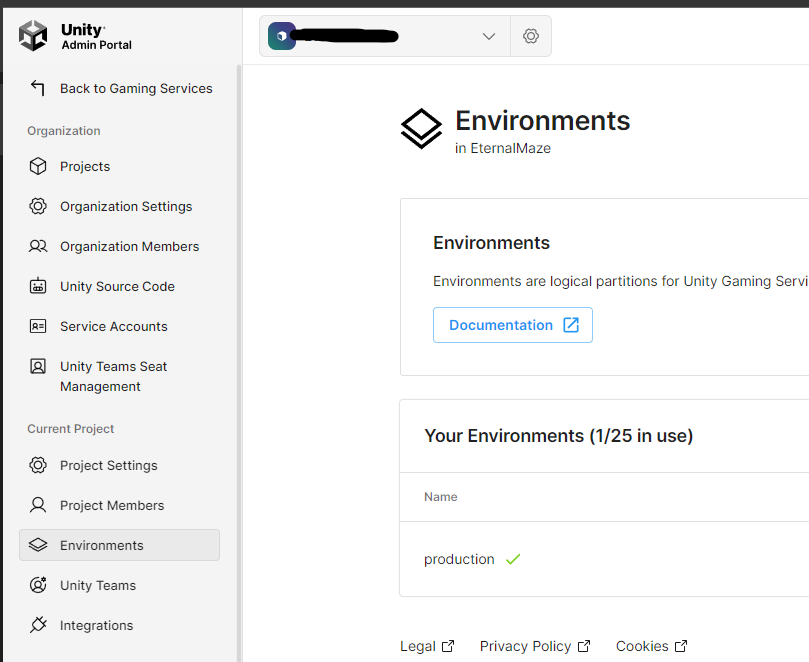Image resolution: width=809 pixels, height=662 pixels.
Task: Click the Back to Gaming Services arrow icon
Action: pyautogui.click(x=38, y=88)
